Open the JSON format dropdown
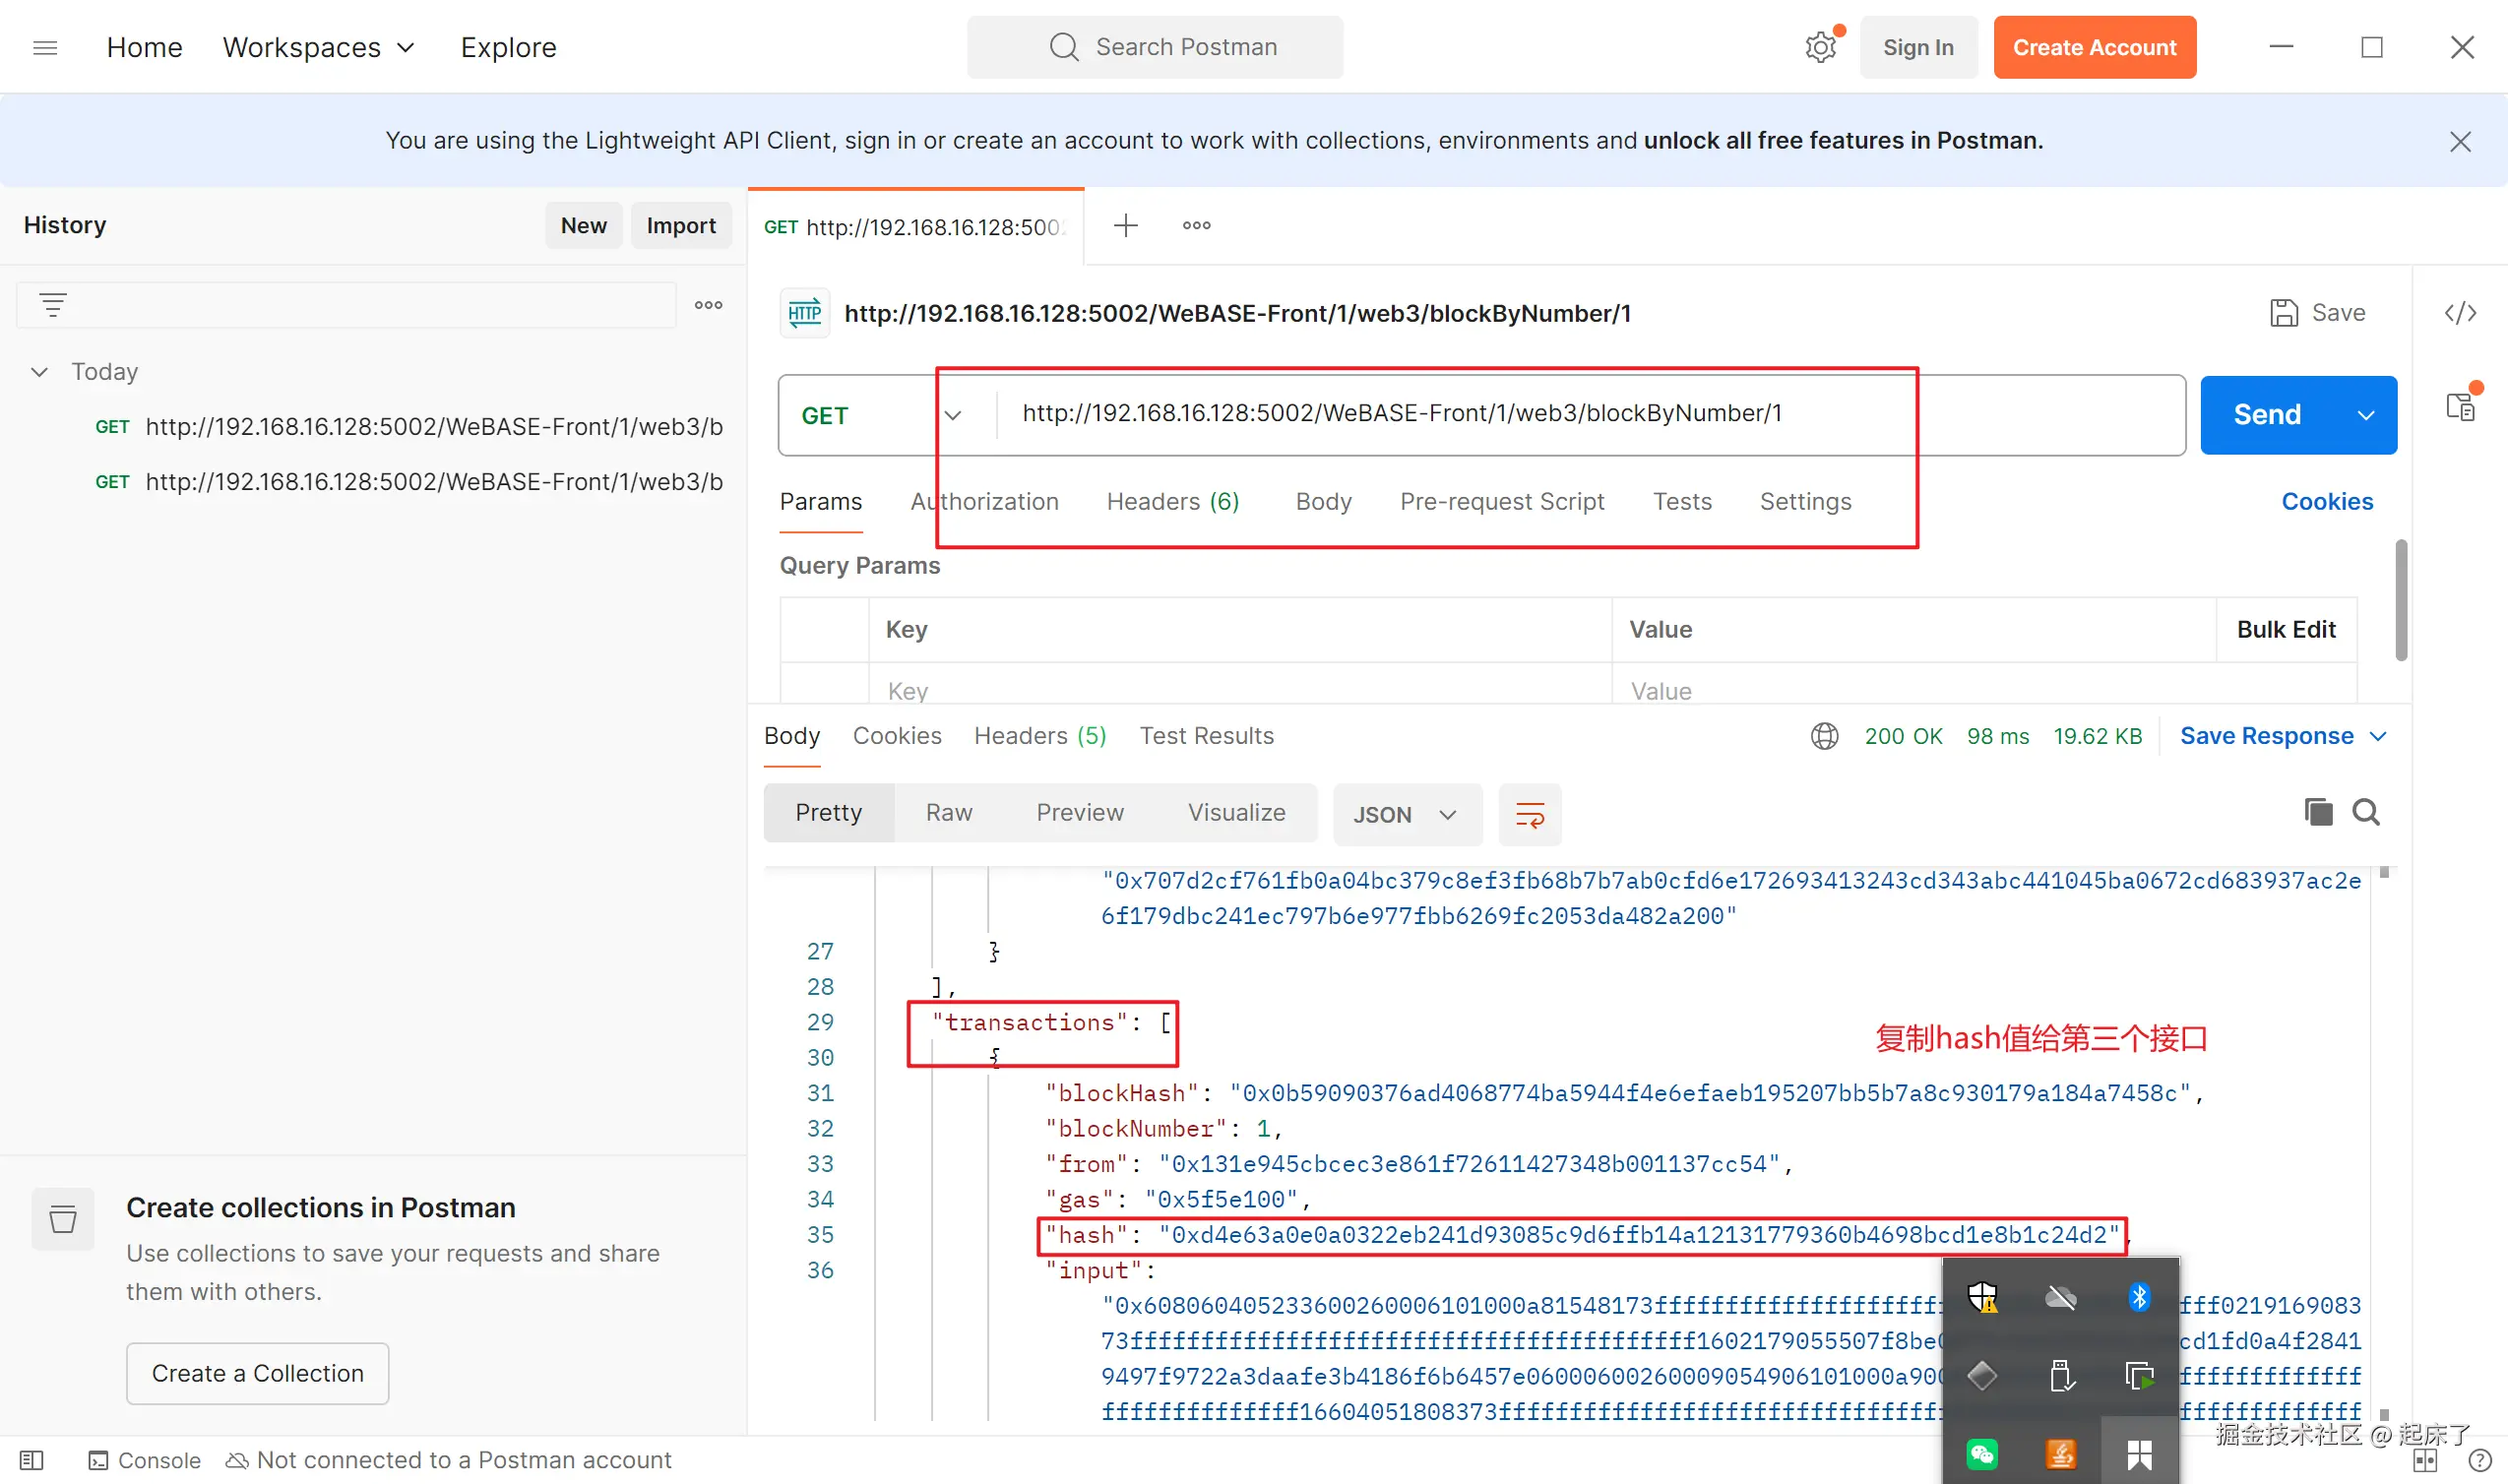This screenshot has width=2508, height=1484. pyautogui.click(x=1405, y=815)
